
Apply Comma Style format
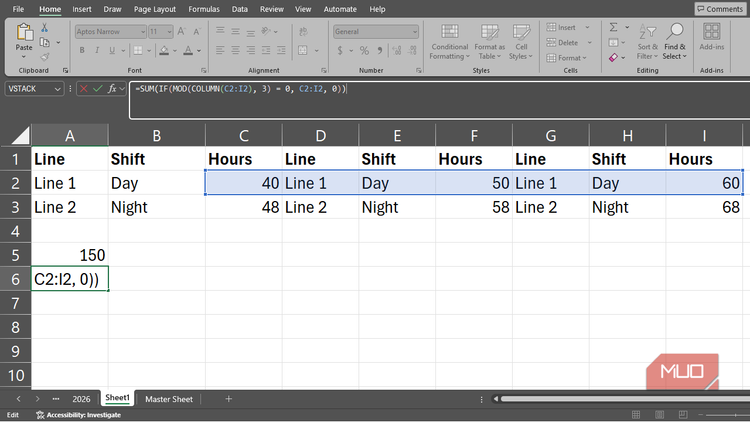pos(380,50)
